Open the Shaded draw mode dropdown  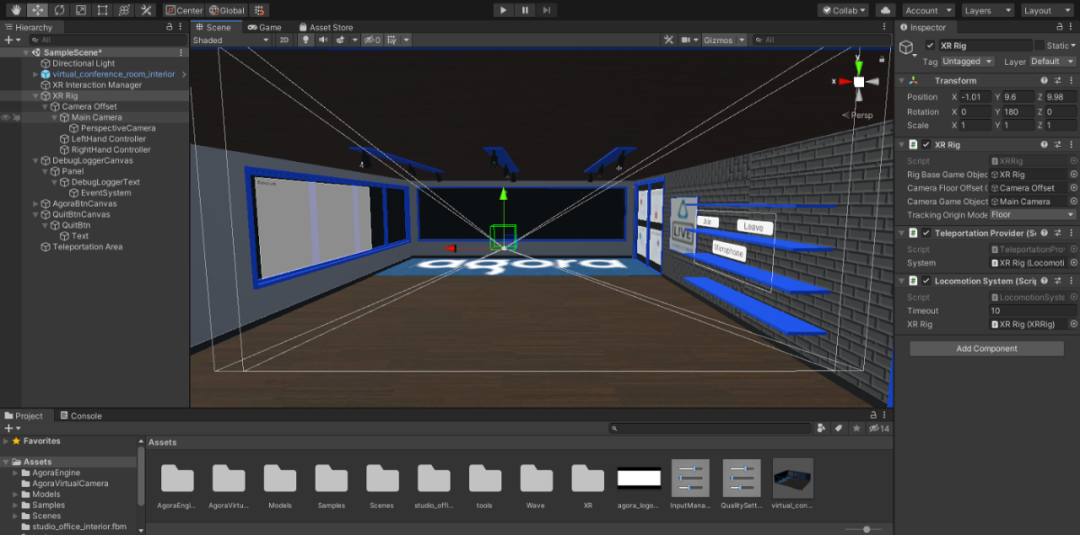[x=231, y=40]
